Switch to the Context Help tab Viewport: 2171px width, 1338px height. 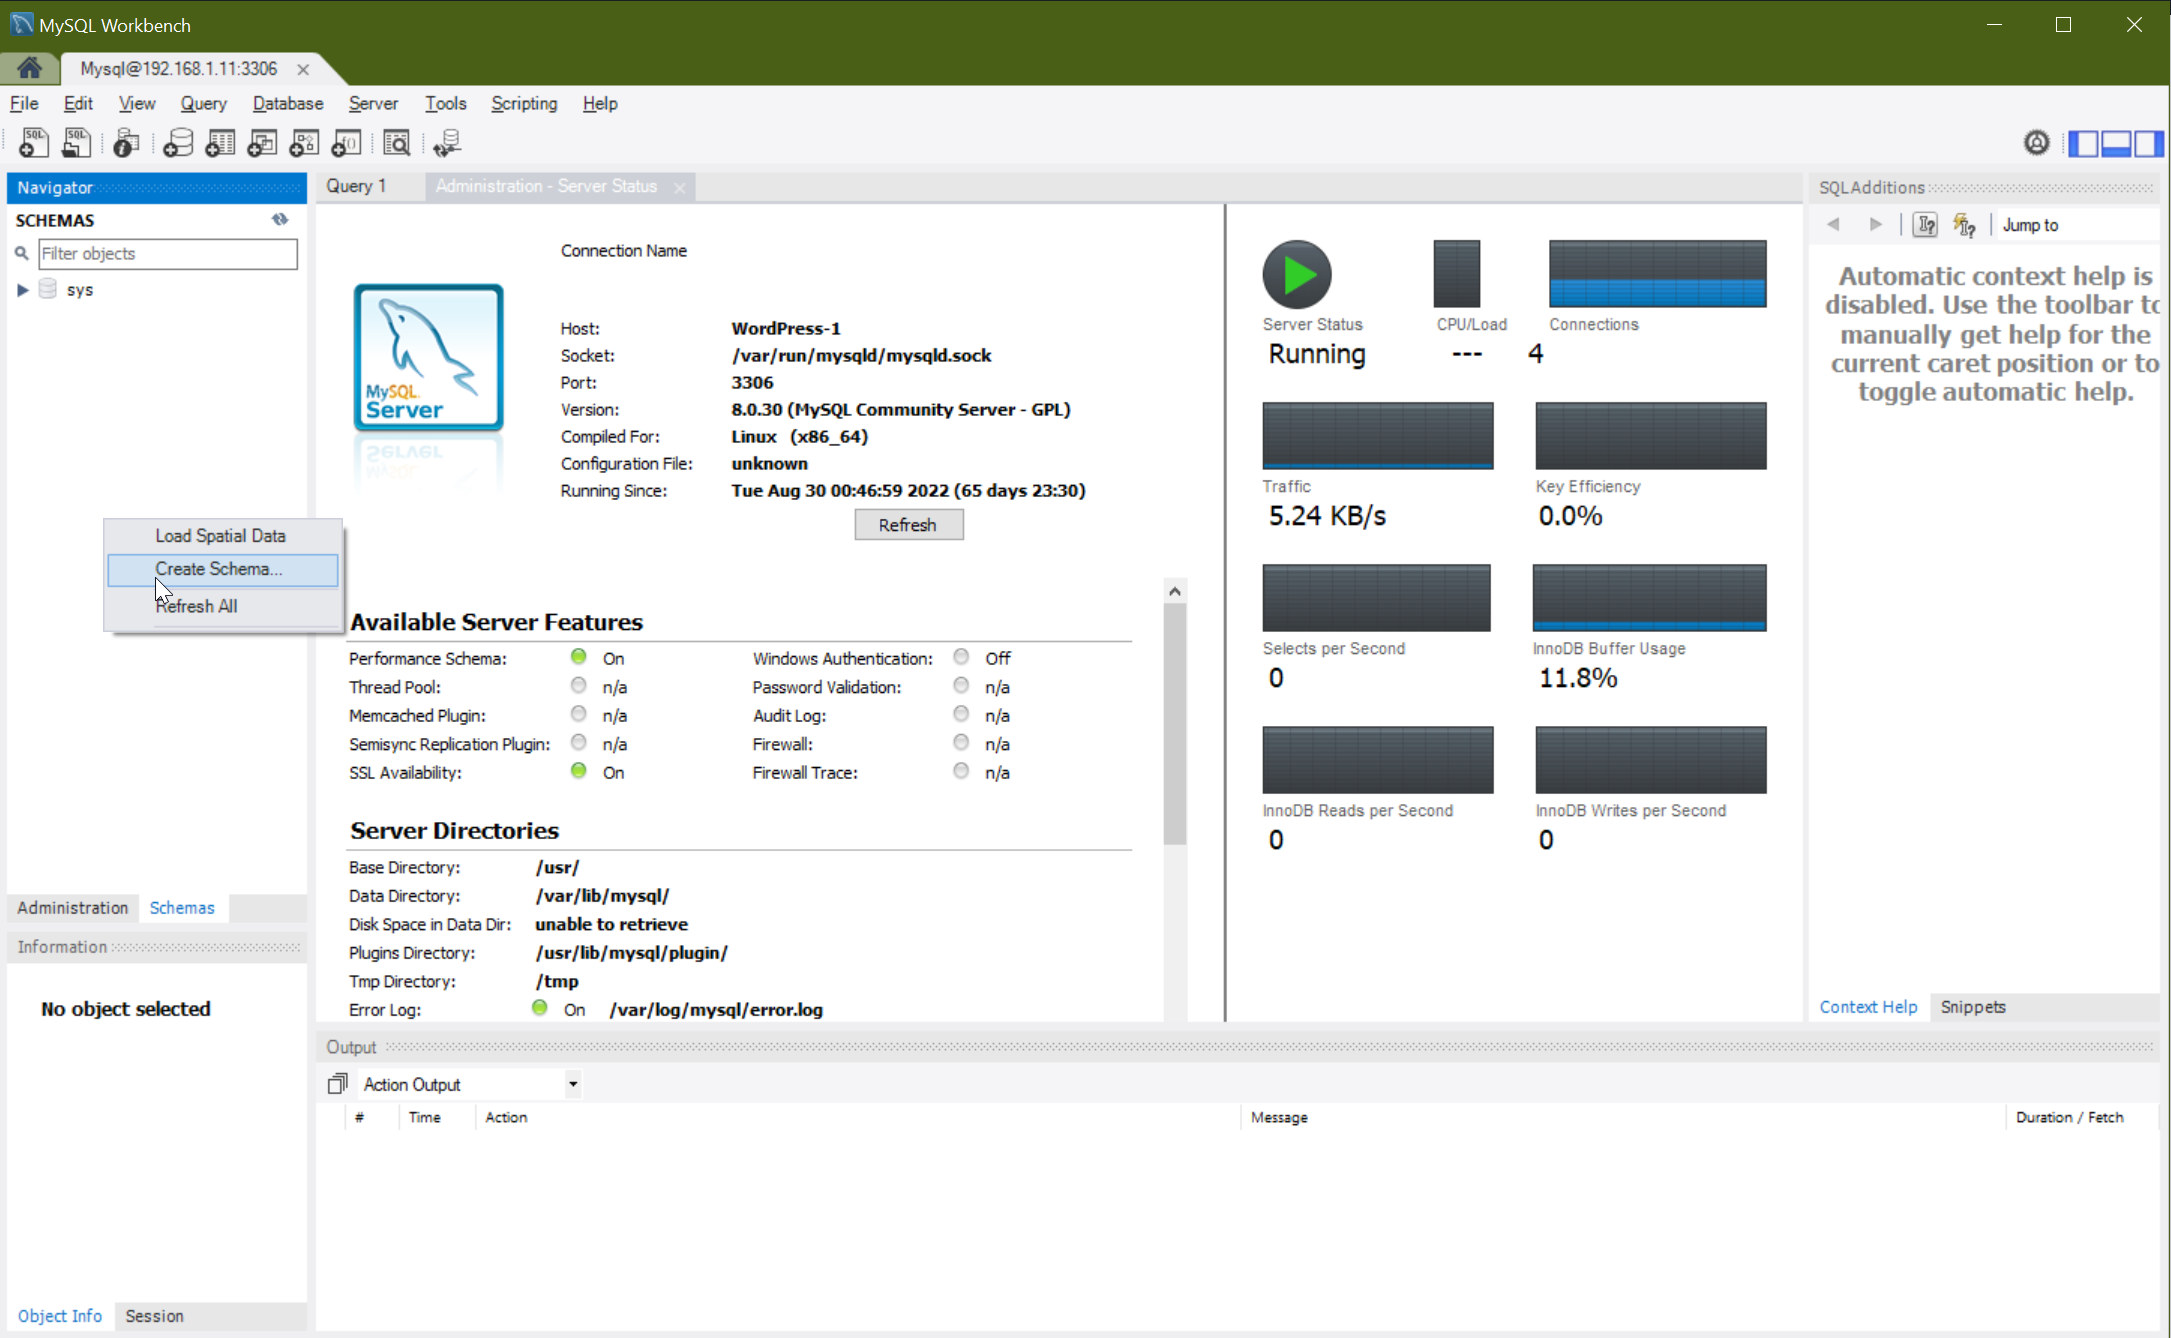pos(1868,1007)
